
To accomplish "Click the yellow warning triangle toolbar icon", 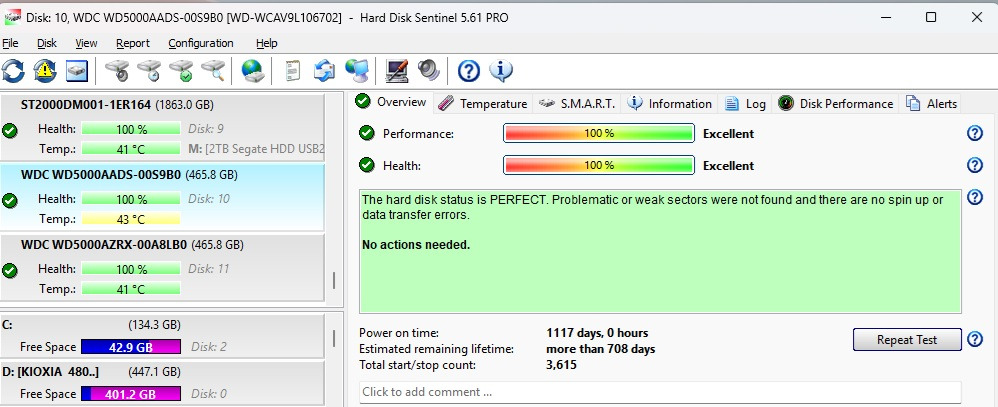I will [45, 71].
